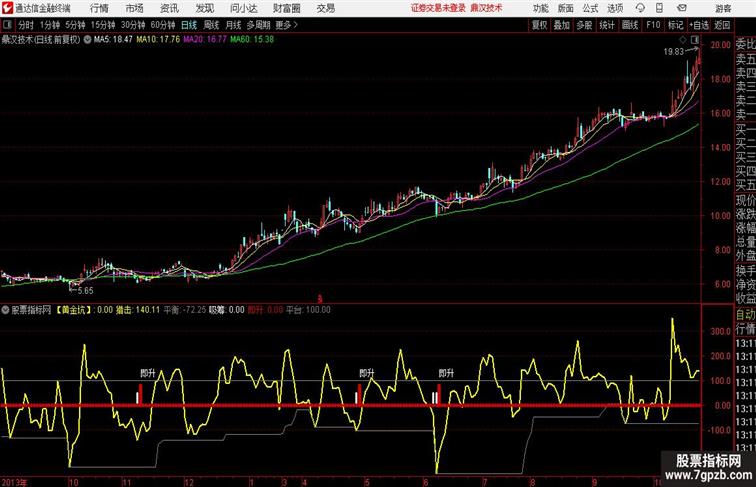Select the 日线 daily period tab
Viewport: 756px width, 487px height.
(x=189, y=25)
